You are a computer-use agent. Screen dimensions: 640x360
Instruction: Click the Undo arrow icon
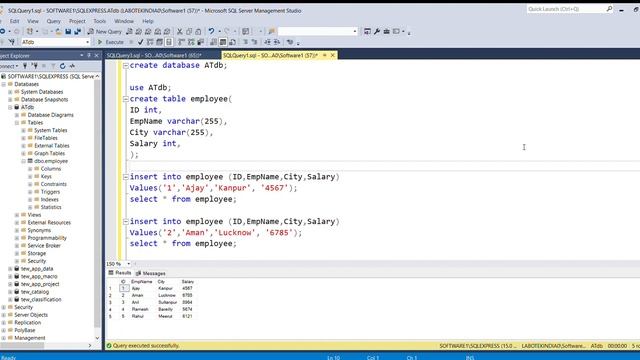point(211,31)
